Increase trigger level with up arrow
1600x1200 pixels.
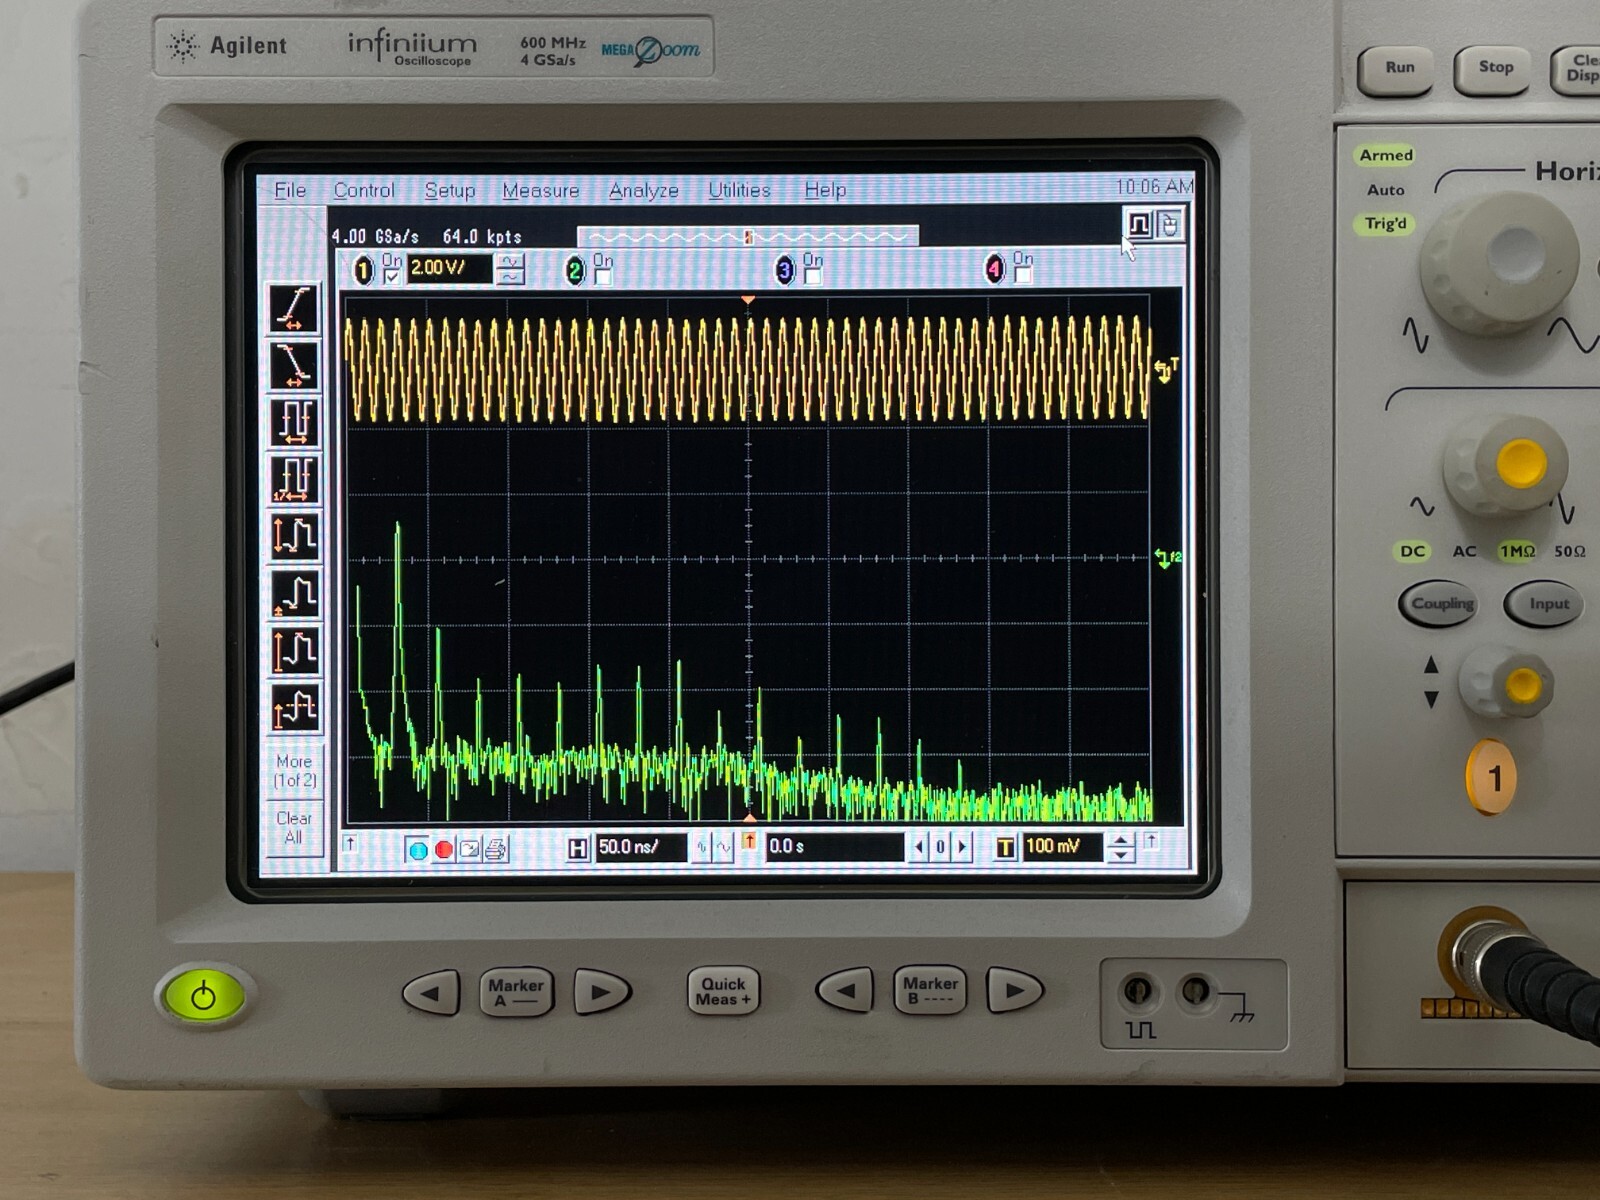1122,841
